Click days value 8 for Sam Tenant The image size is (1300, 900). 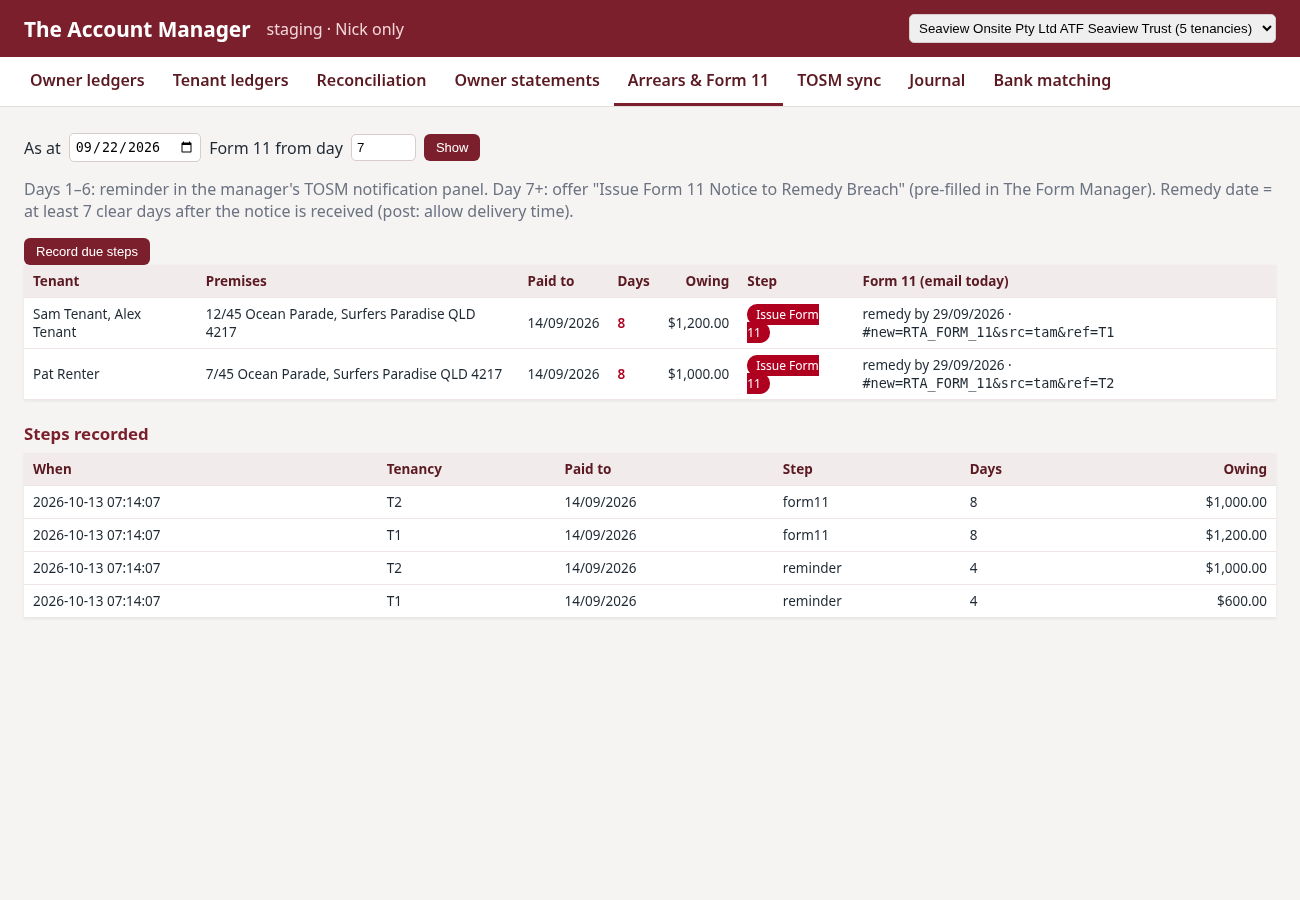[621, 323]
